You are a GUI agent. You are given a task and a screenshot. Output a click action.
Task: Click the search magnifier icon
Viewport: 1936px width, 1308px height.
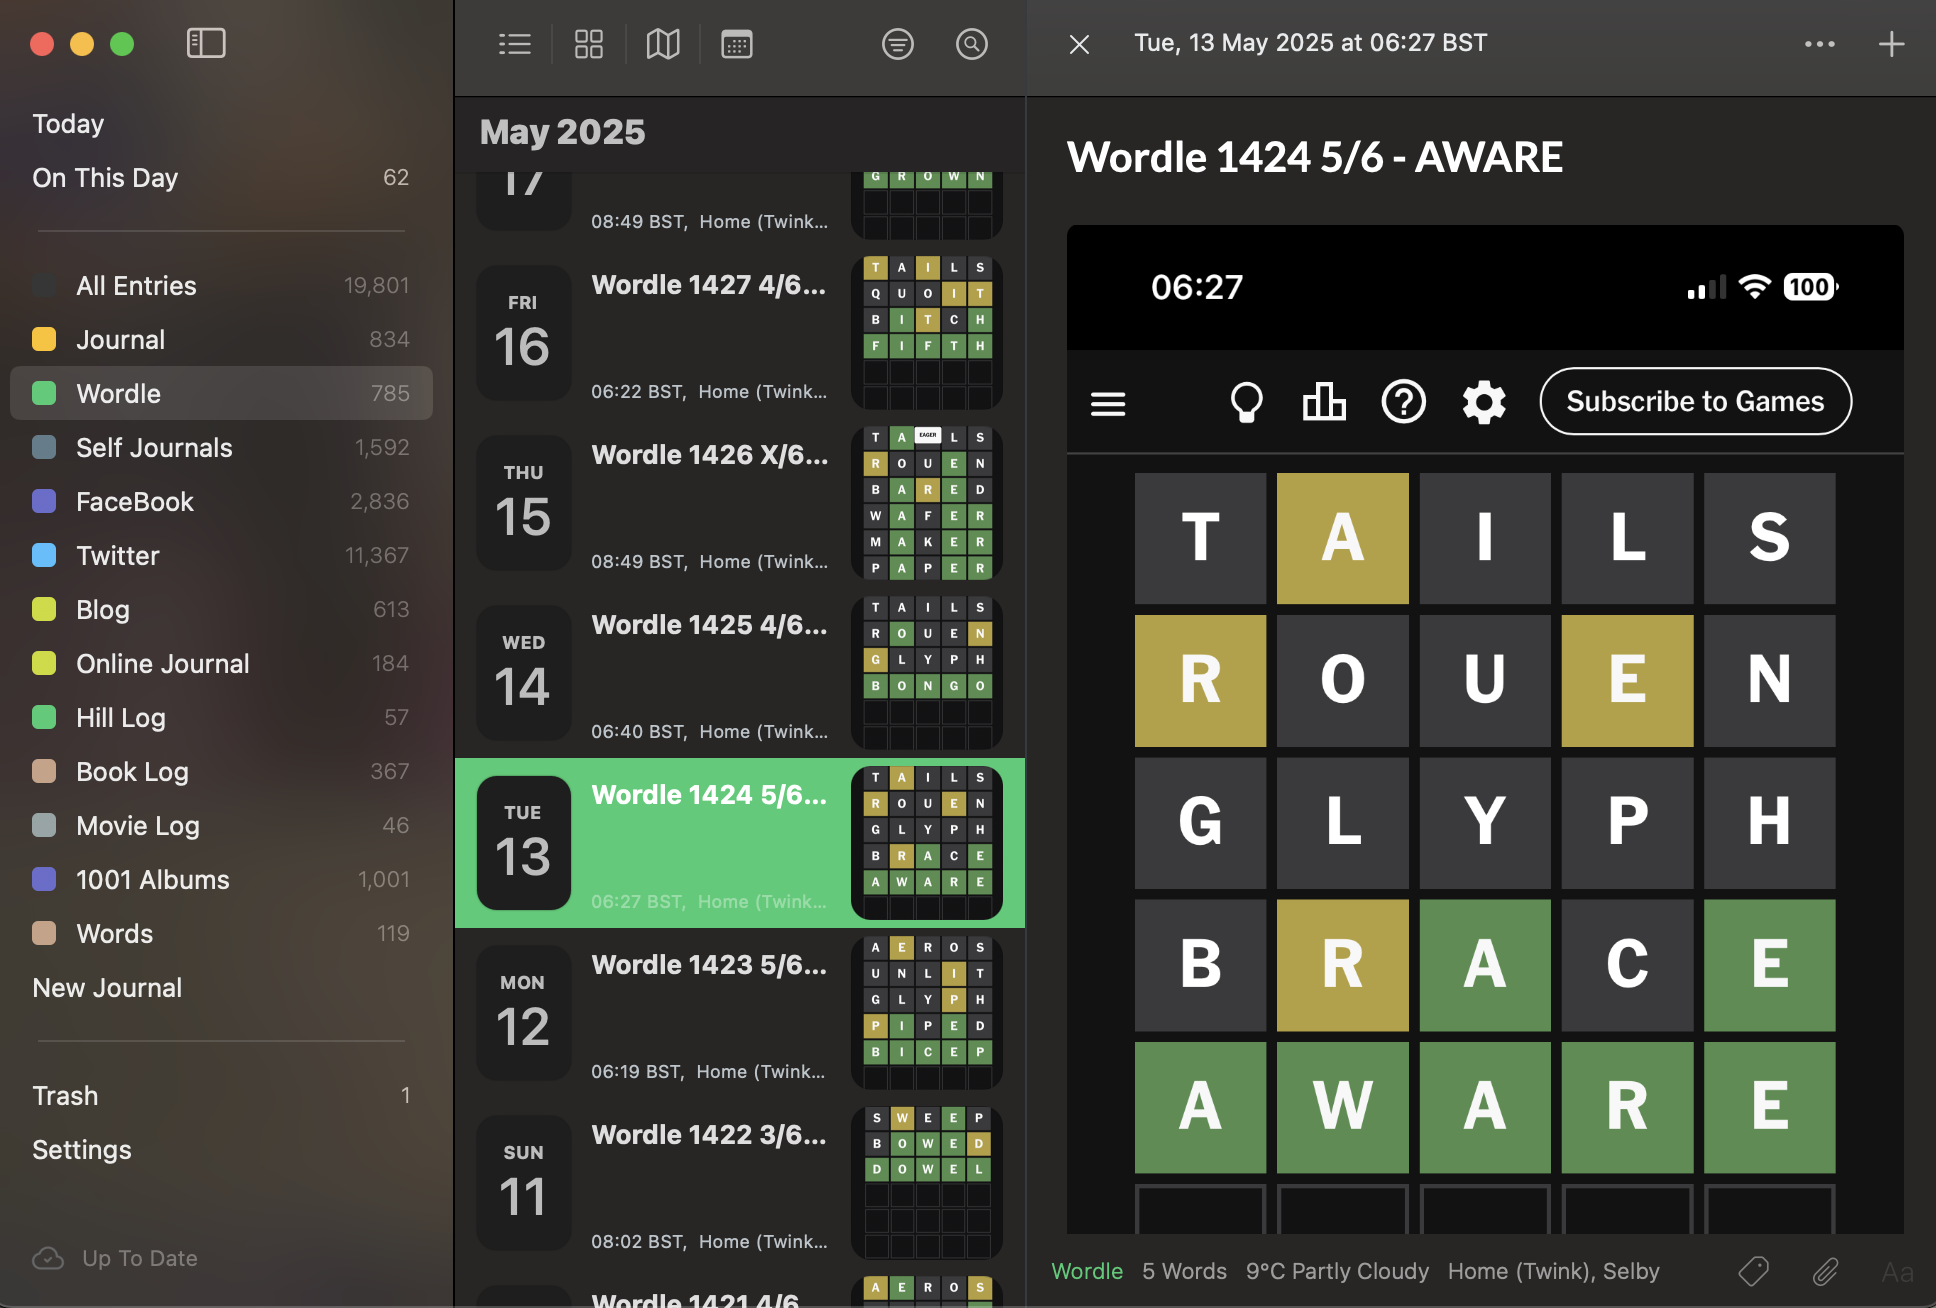pos(972,44)
